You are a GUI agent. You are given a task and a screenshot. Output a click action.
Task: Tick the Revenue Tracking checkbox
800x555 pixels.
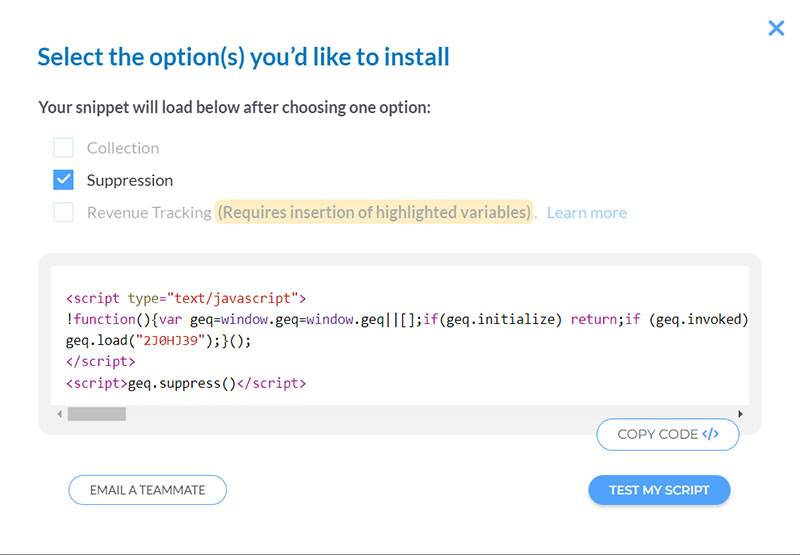(x=64, y=212)
